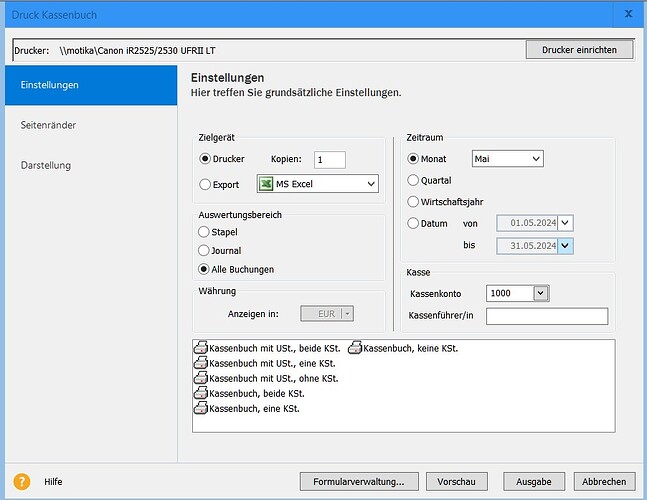Select the Quartal period option
Viewport: 647px width, 500px height.
tap(413, 180)
